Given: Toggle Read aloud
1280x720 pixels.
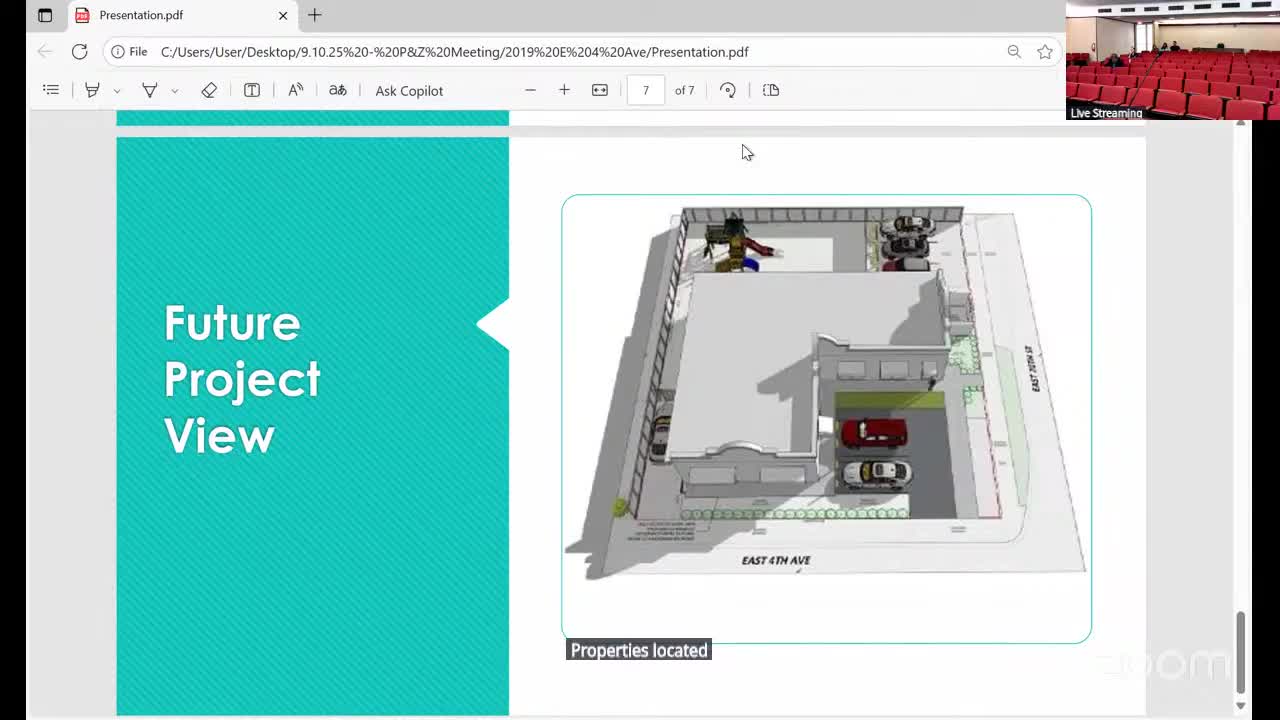Looking at the screenshot, I should coord(296,90).
